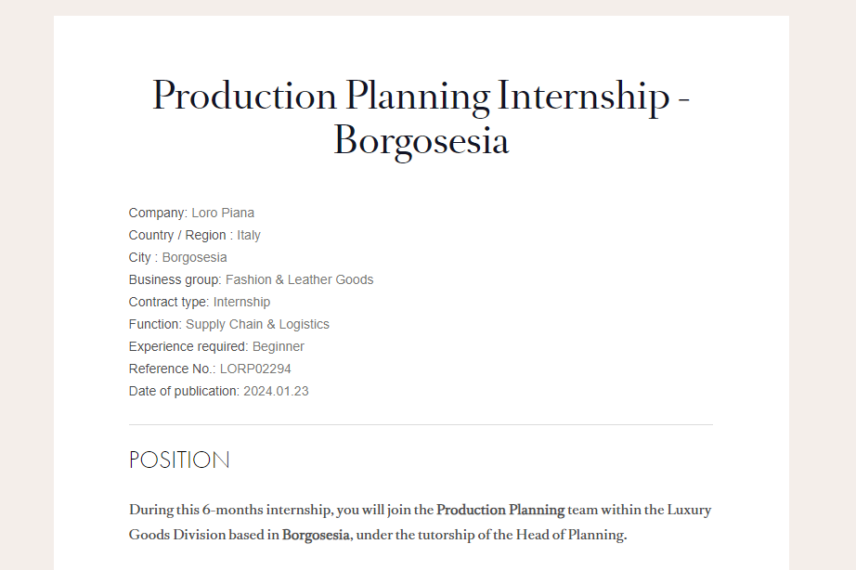The width and height of the screenshot is (856, 570).
Task: Click the Borgosesia city value
Action: 194,258
